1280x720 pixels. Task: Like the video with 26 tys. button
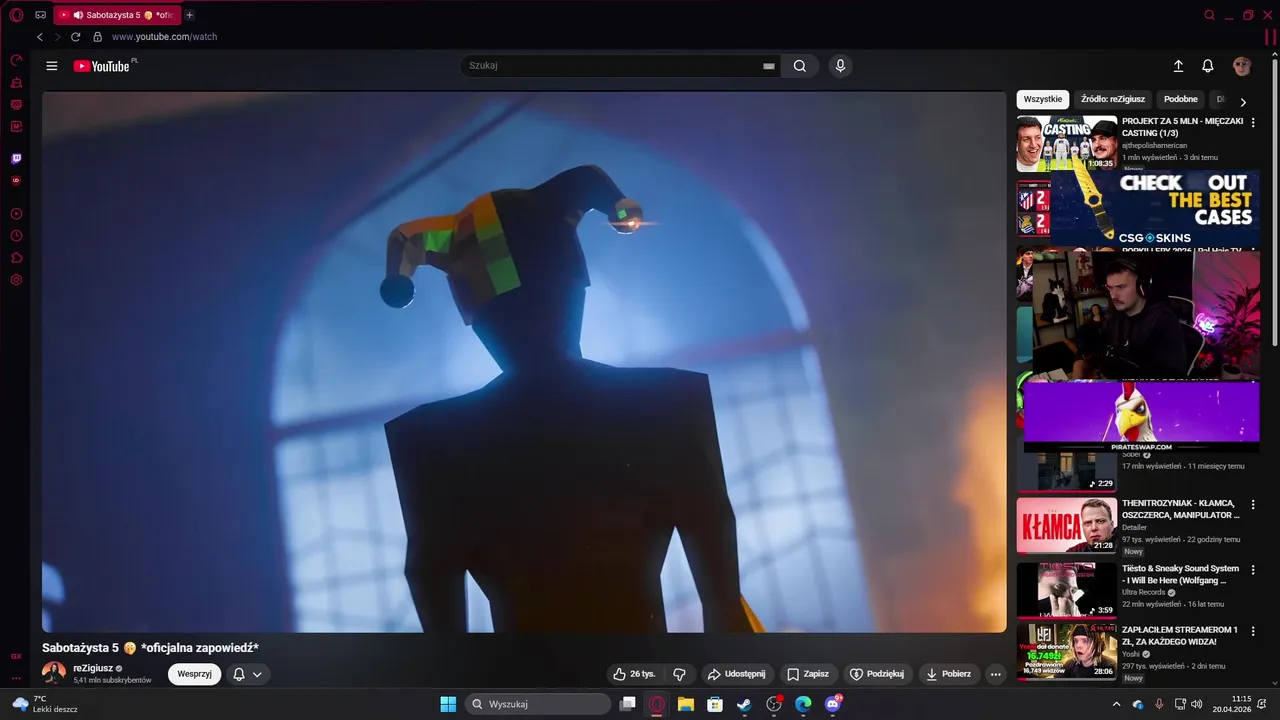634,674
